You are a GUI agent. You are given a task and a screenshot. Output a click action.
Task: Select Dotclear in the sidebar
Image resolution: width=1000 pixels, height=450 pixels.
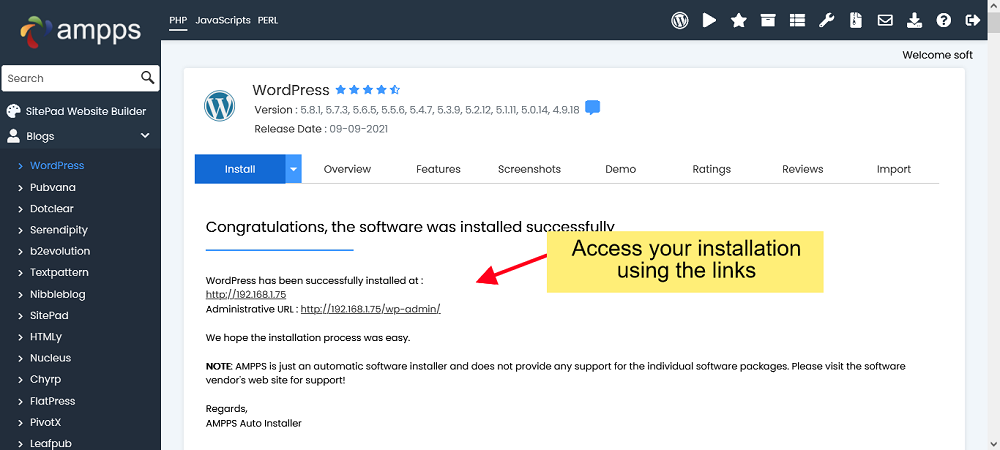[52, 208]
